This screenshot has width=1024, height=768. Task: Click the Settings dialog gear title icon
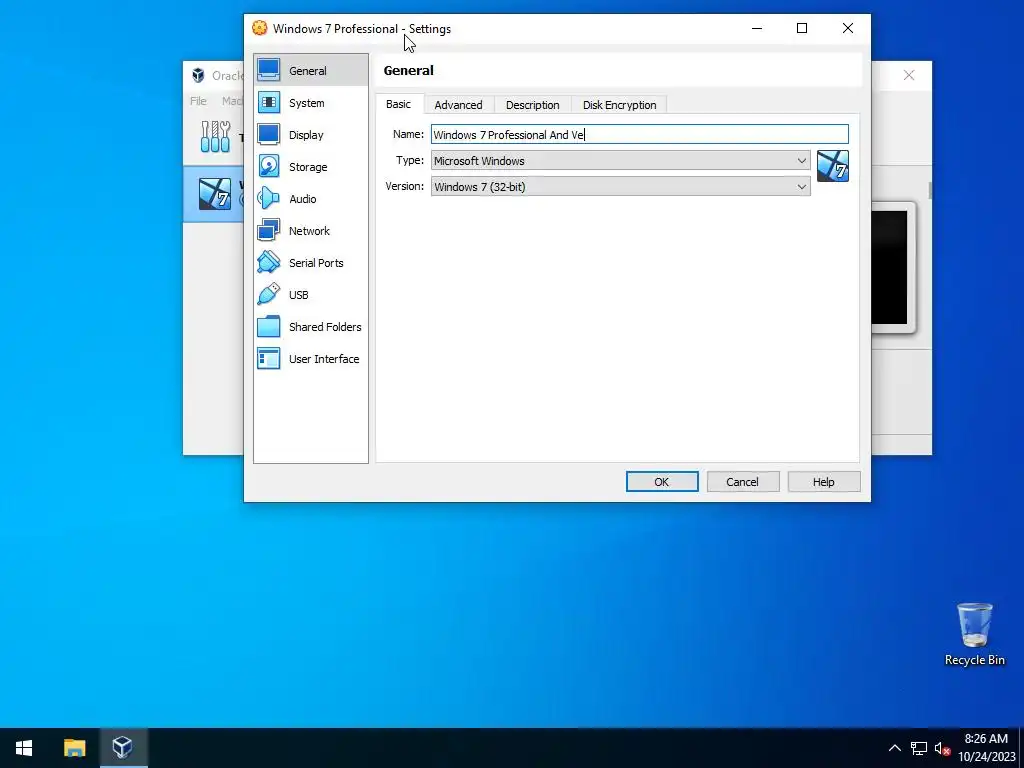pos(259,28)
